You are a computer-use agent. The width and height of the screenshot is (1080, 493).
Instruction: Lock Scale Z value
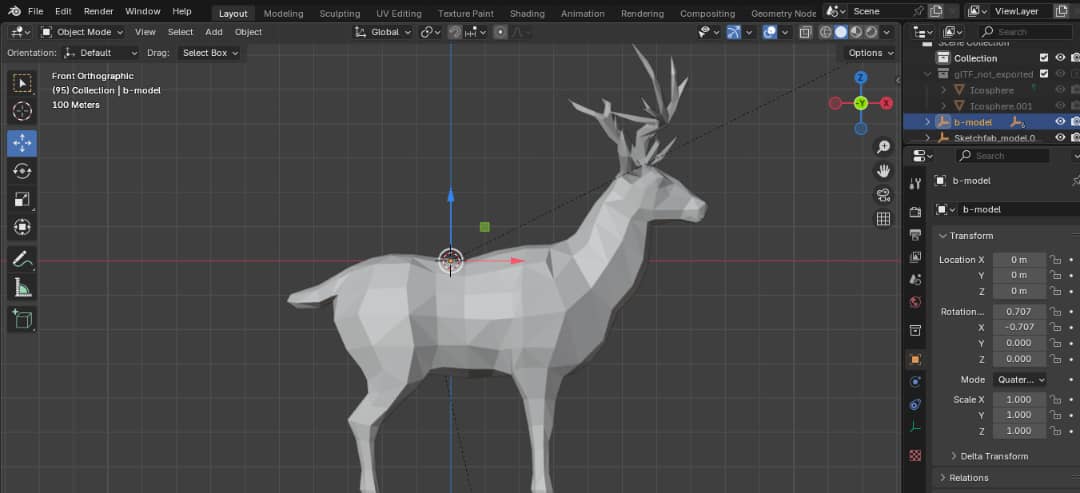click(1055, 430)
